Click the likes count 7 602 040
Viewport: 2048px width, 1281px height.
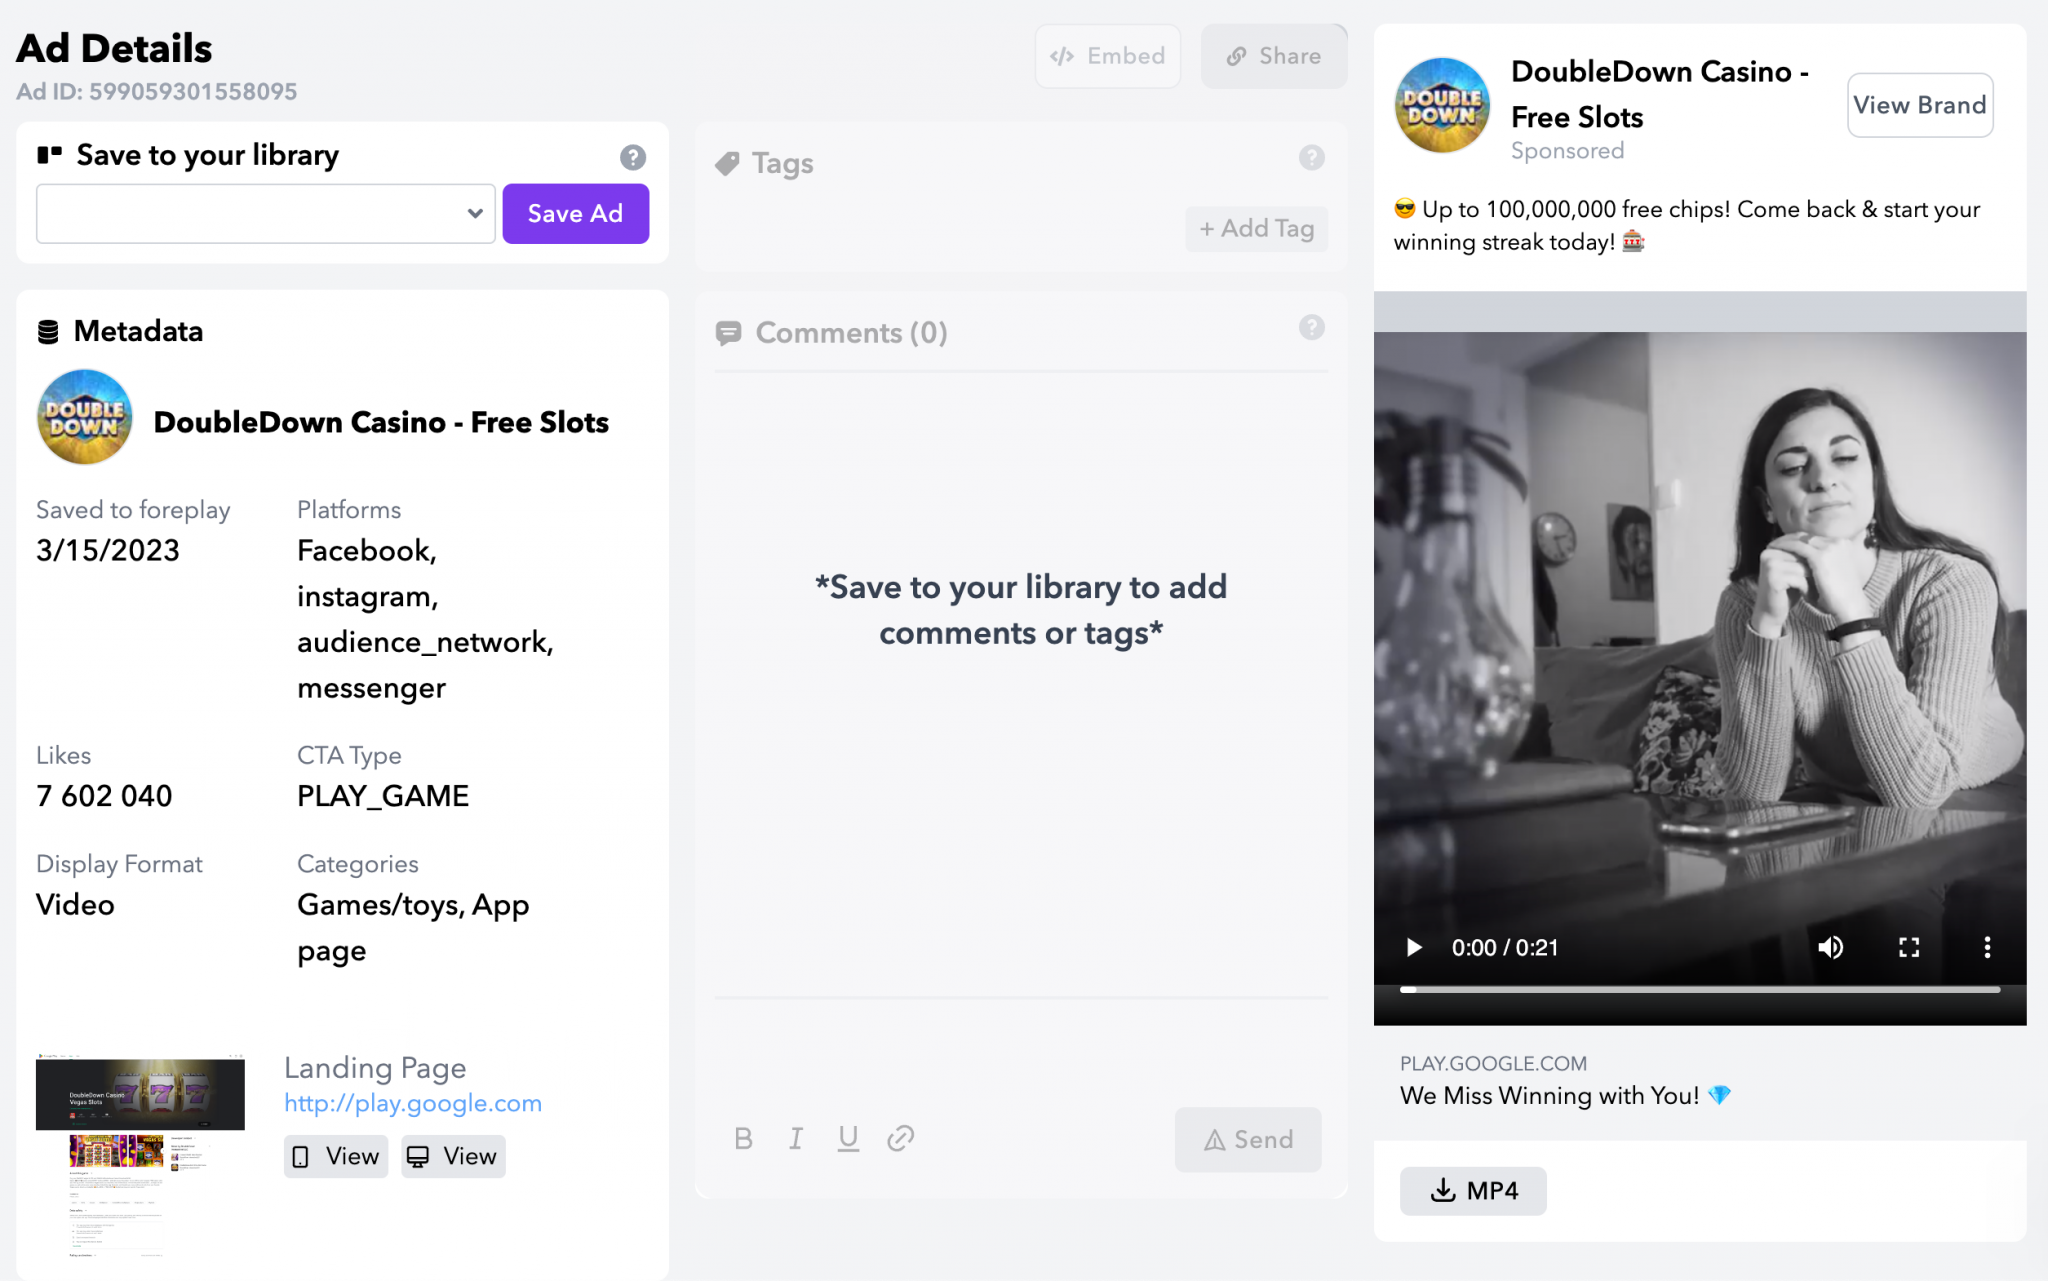(x=104, y=796)
